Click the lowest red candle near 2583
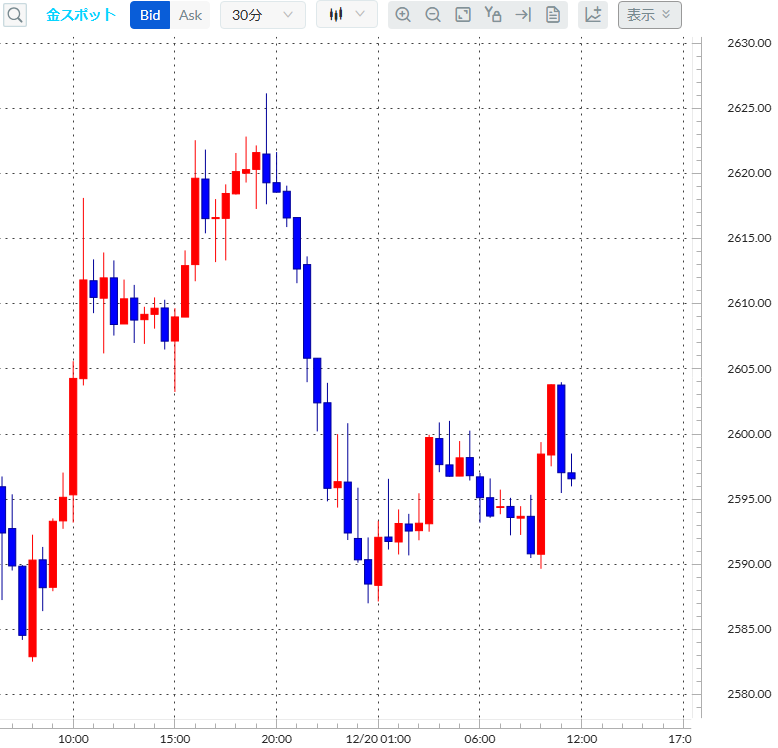The width and height of the screenshot is (778, 748). (33, 608)
